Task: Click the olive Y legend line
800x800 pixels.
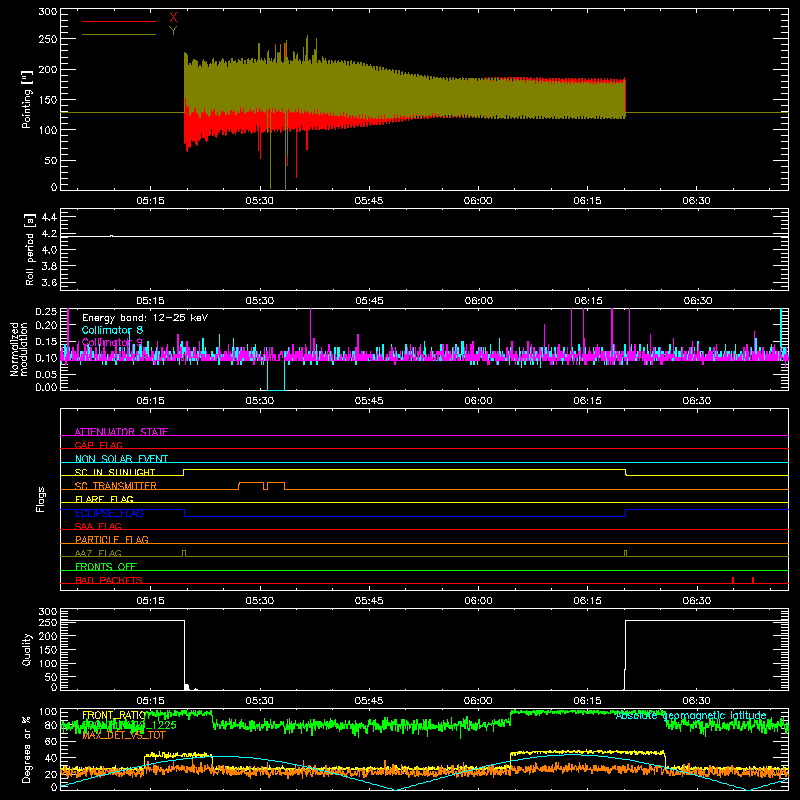Action: 119,35
